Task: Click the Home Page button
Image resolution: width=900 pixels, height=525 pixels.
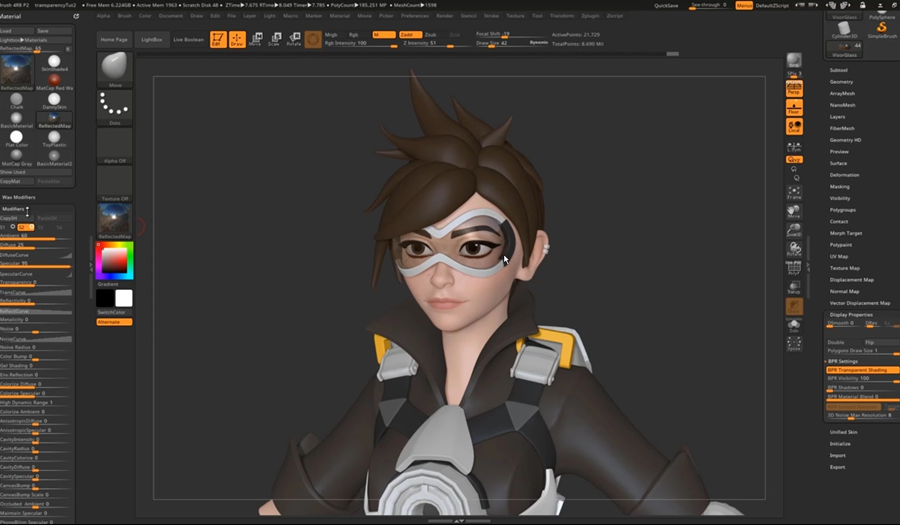Action: 114,40
